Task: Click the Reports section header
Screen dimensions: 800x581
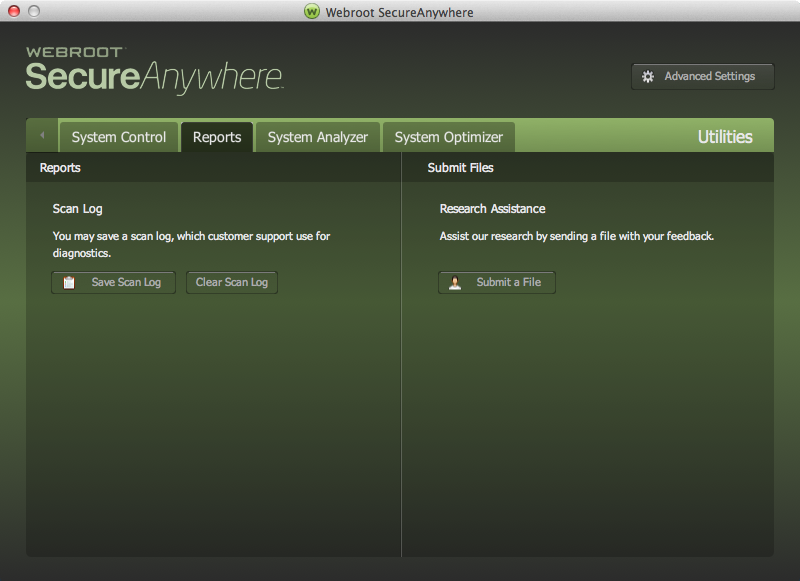Action: tap(60, 168)
